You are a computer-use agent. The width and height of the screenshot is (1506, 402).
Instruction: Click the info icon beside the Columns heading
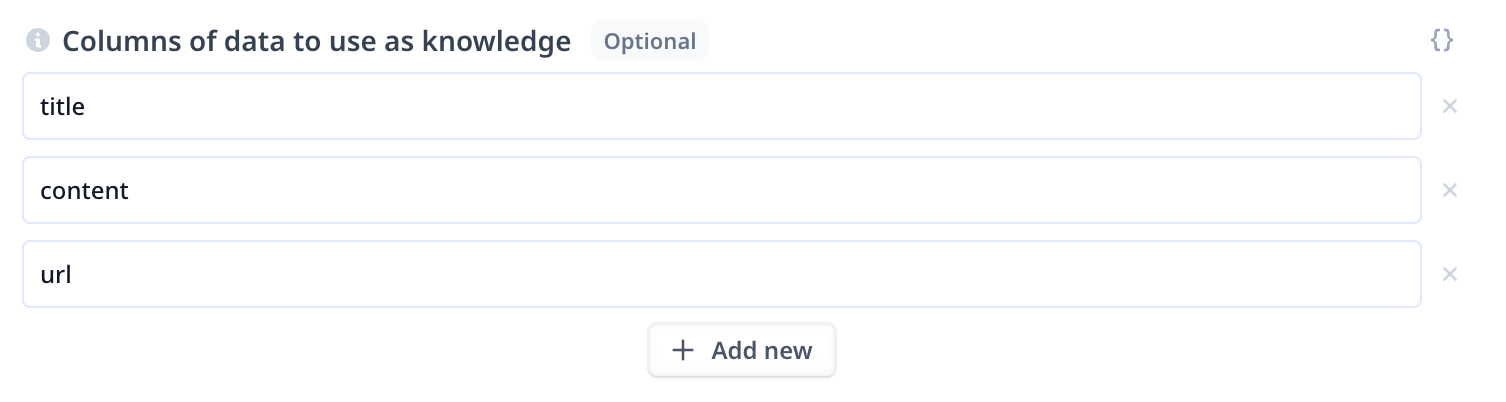(x=38, y=41)
